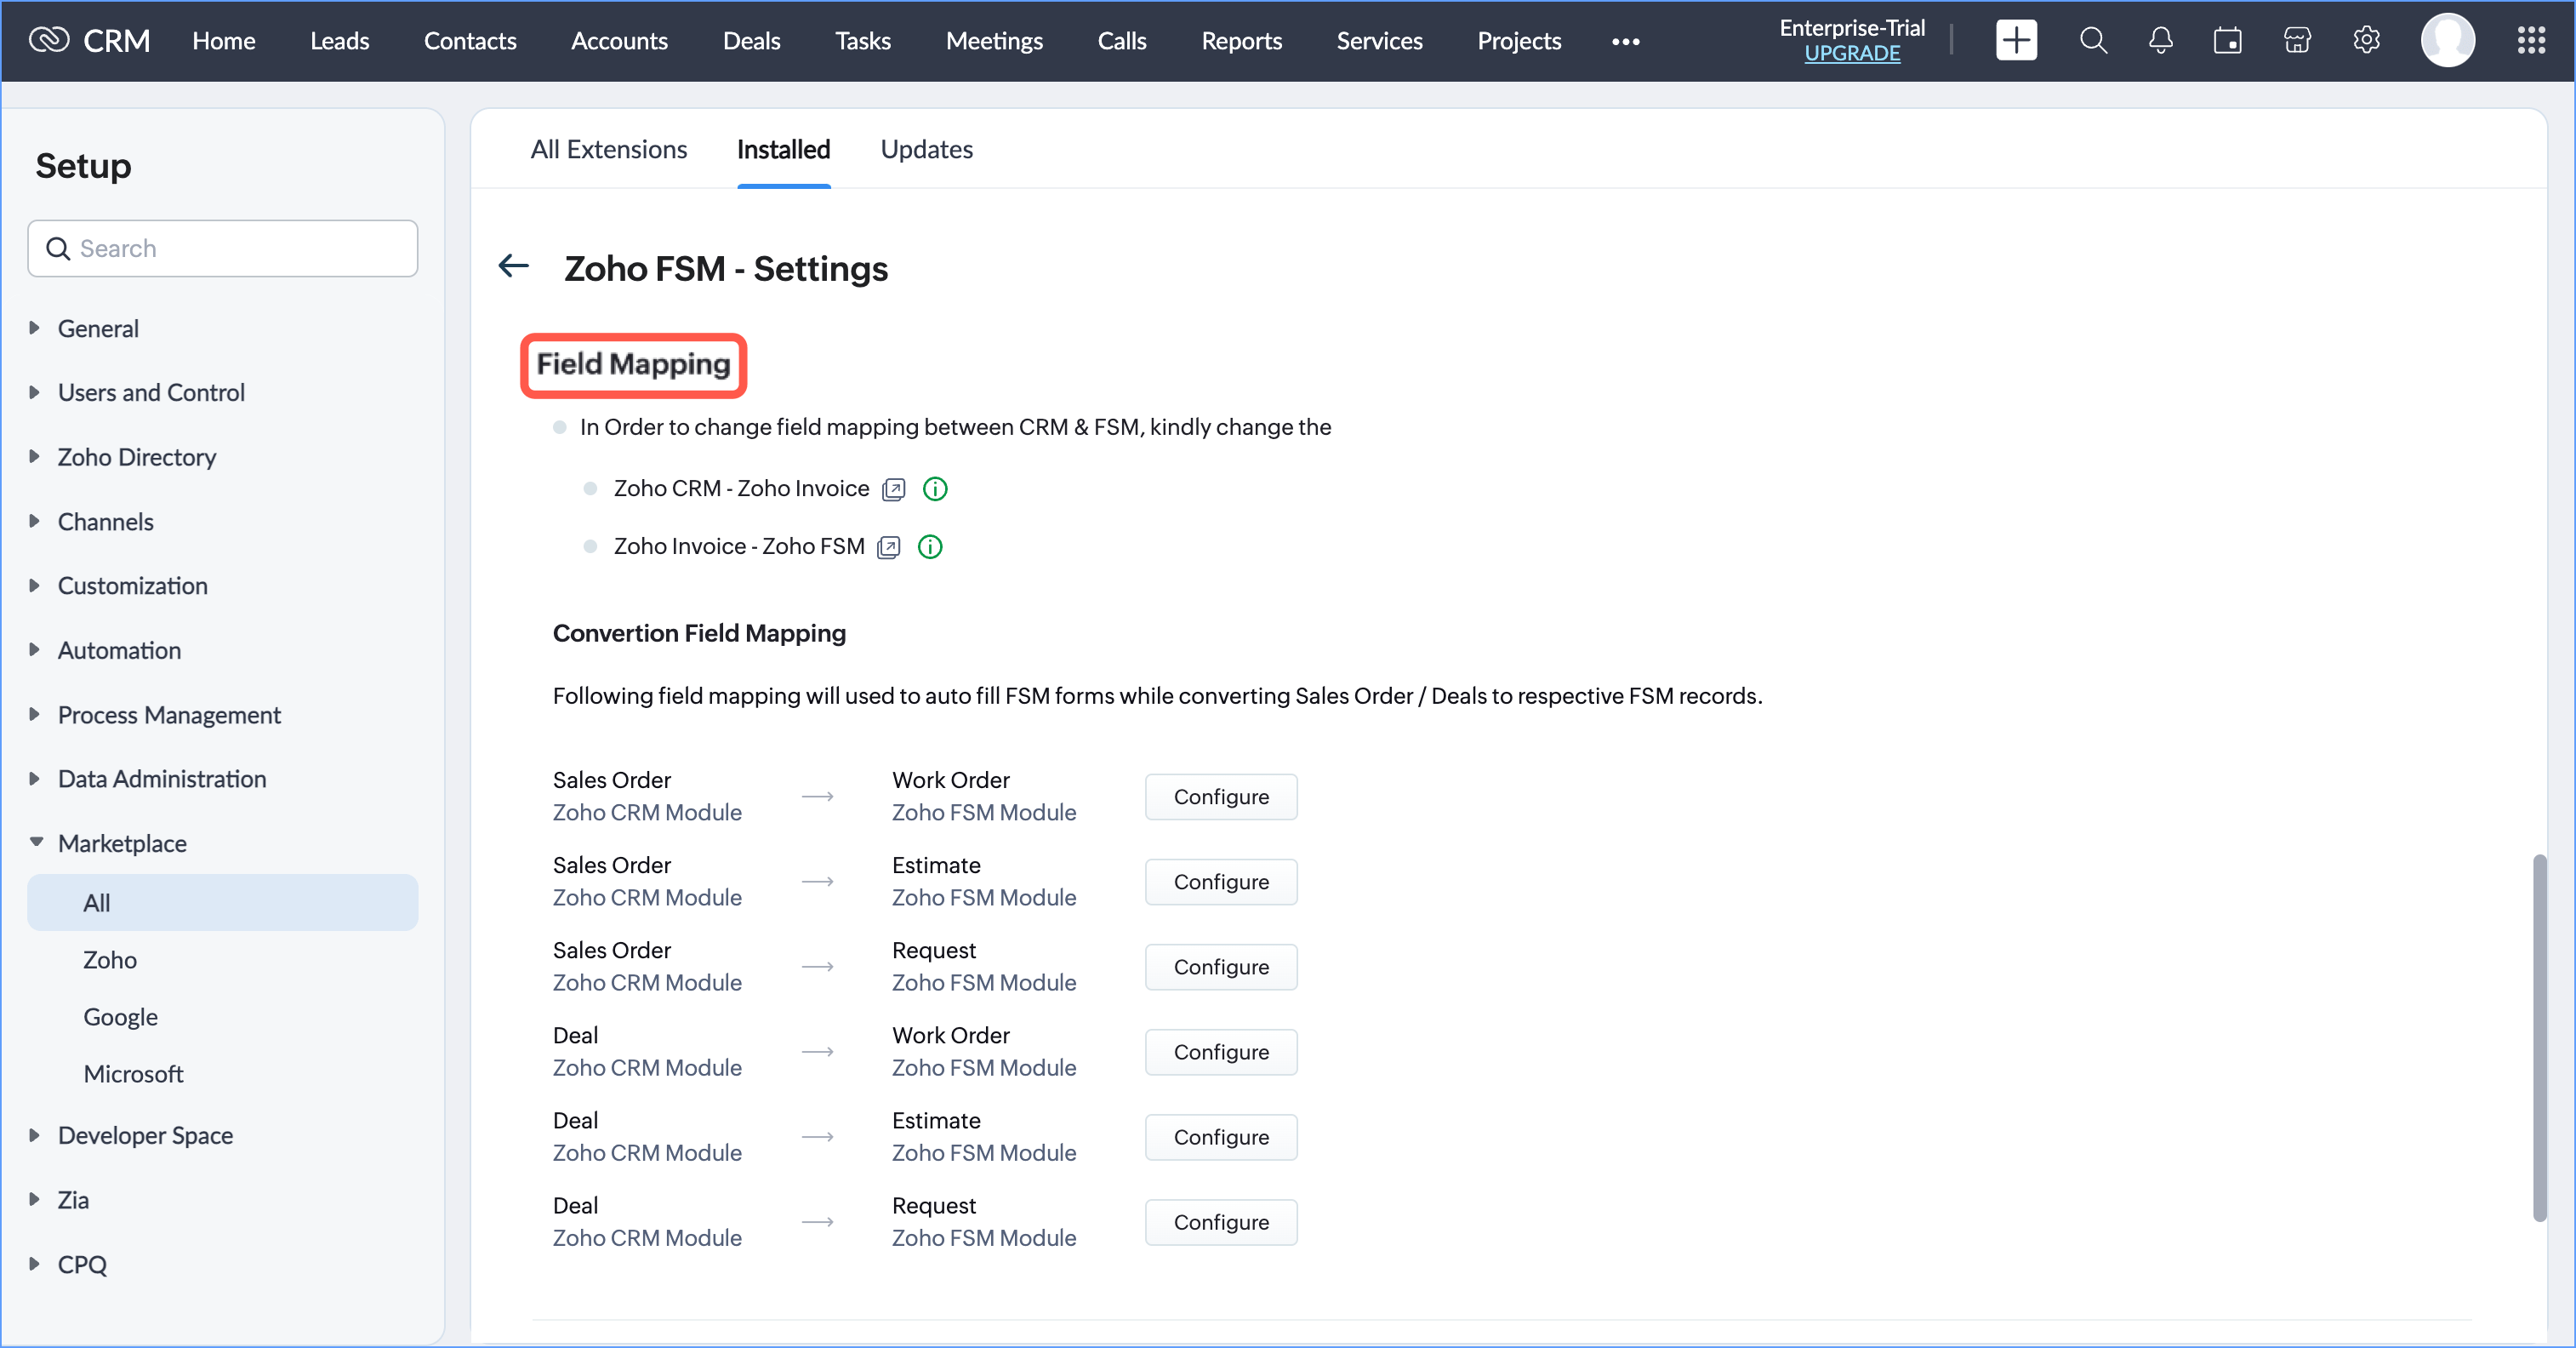Switch to the All Extensions tab

608,149
